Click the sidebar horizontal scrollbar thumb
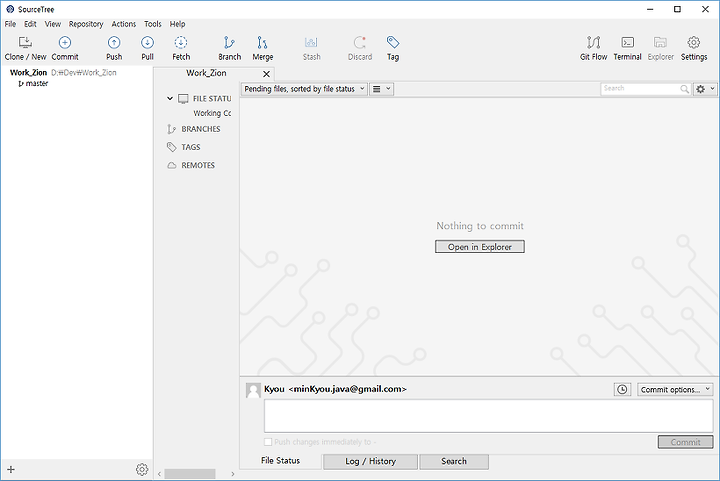 point(190,474)
